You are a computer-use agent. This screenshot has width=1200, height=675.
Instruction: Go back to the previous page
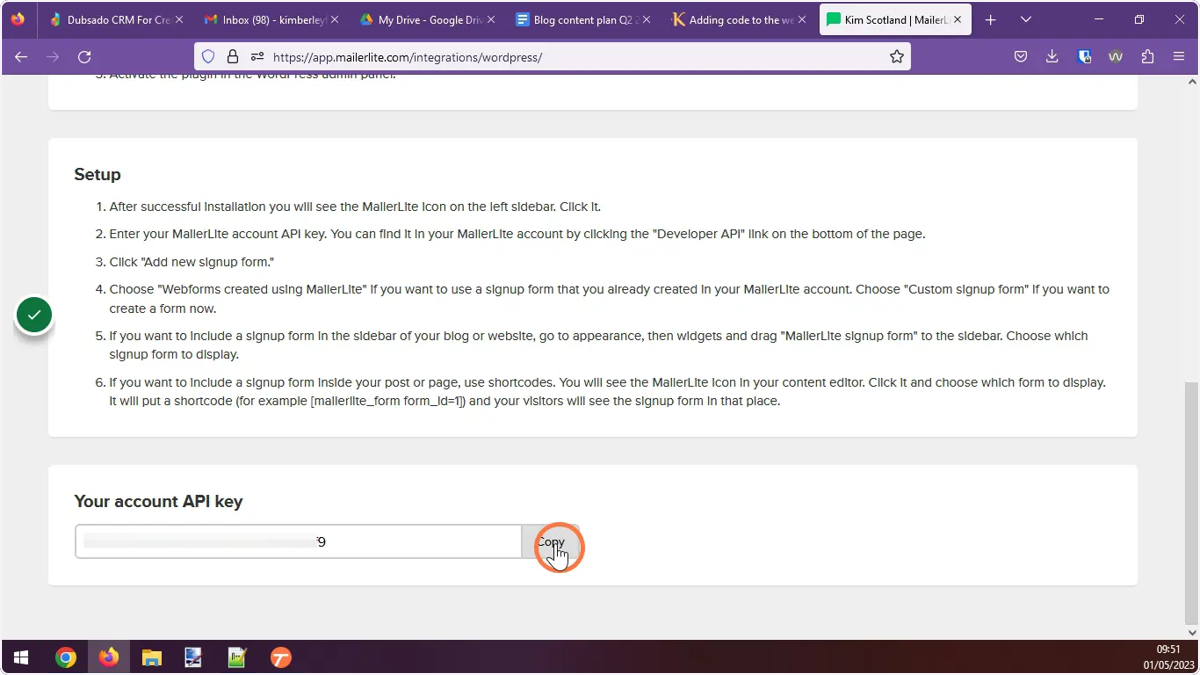point(21,57)
